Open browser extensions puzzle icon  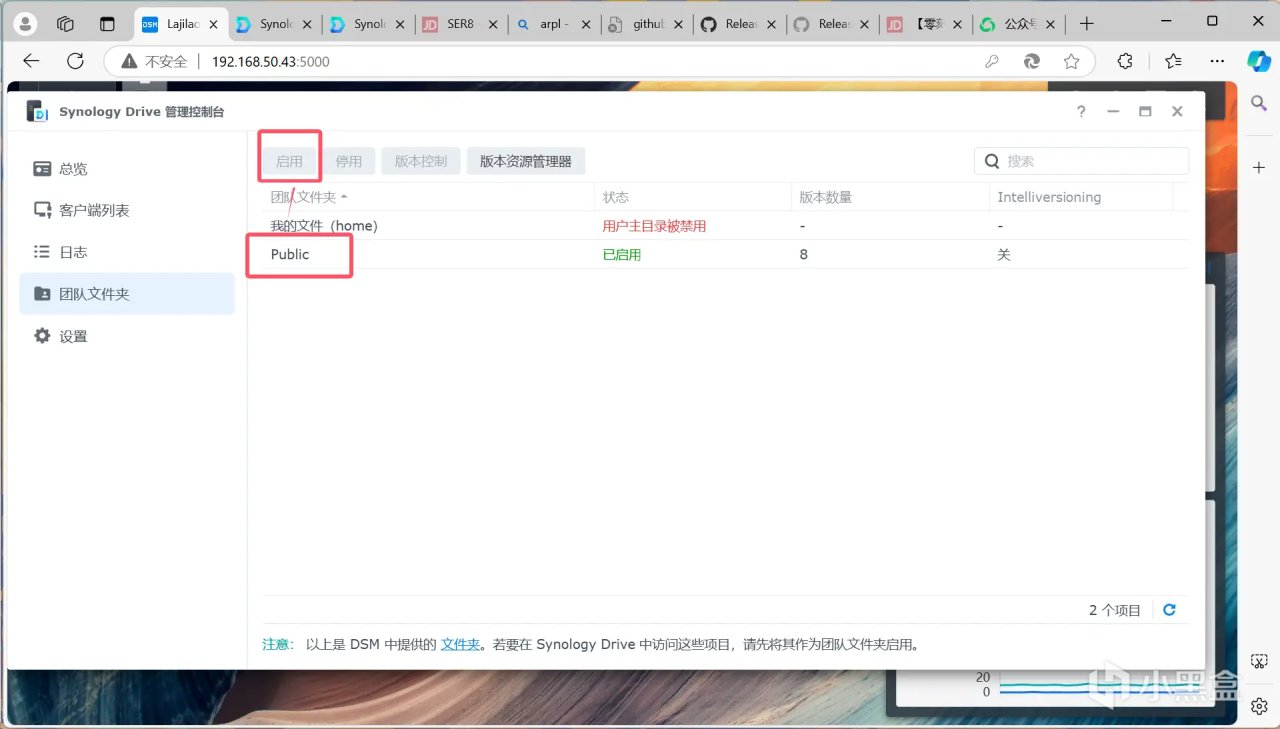[x=1125, y=62]
